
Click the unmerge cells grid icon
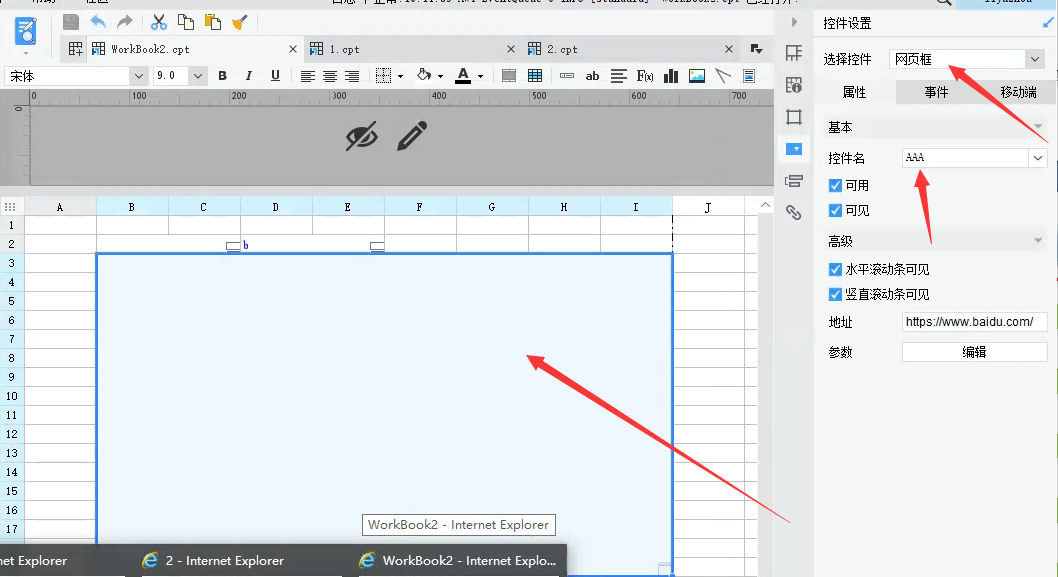(x=535, y=76)
